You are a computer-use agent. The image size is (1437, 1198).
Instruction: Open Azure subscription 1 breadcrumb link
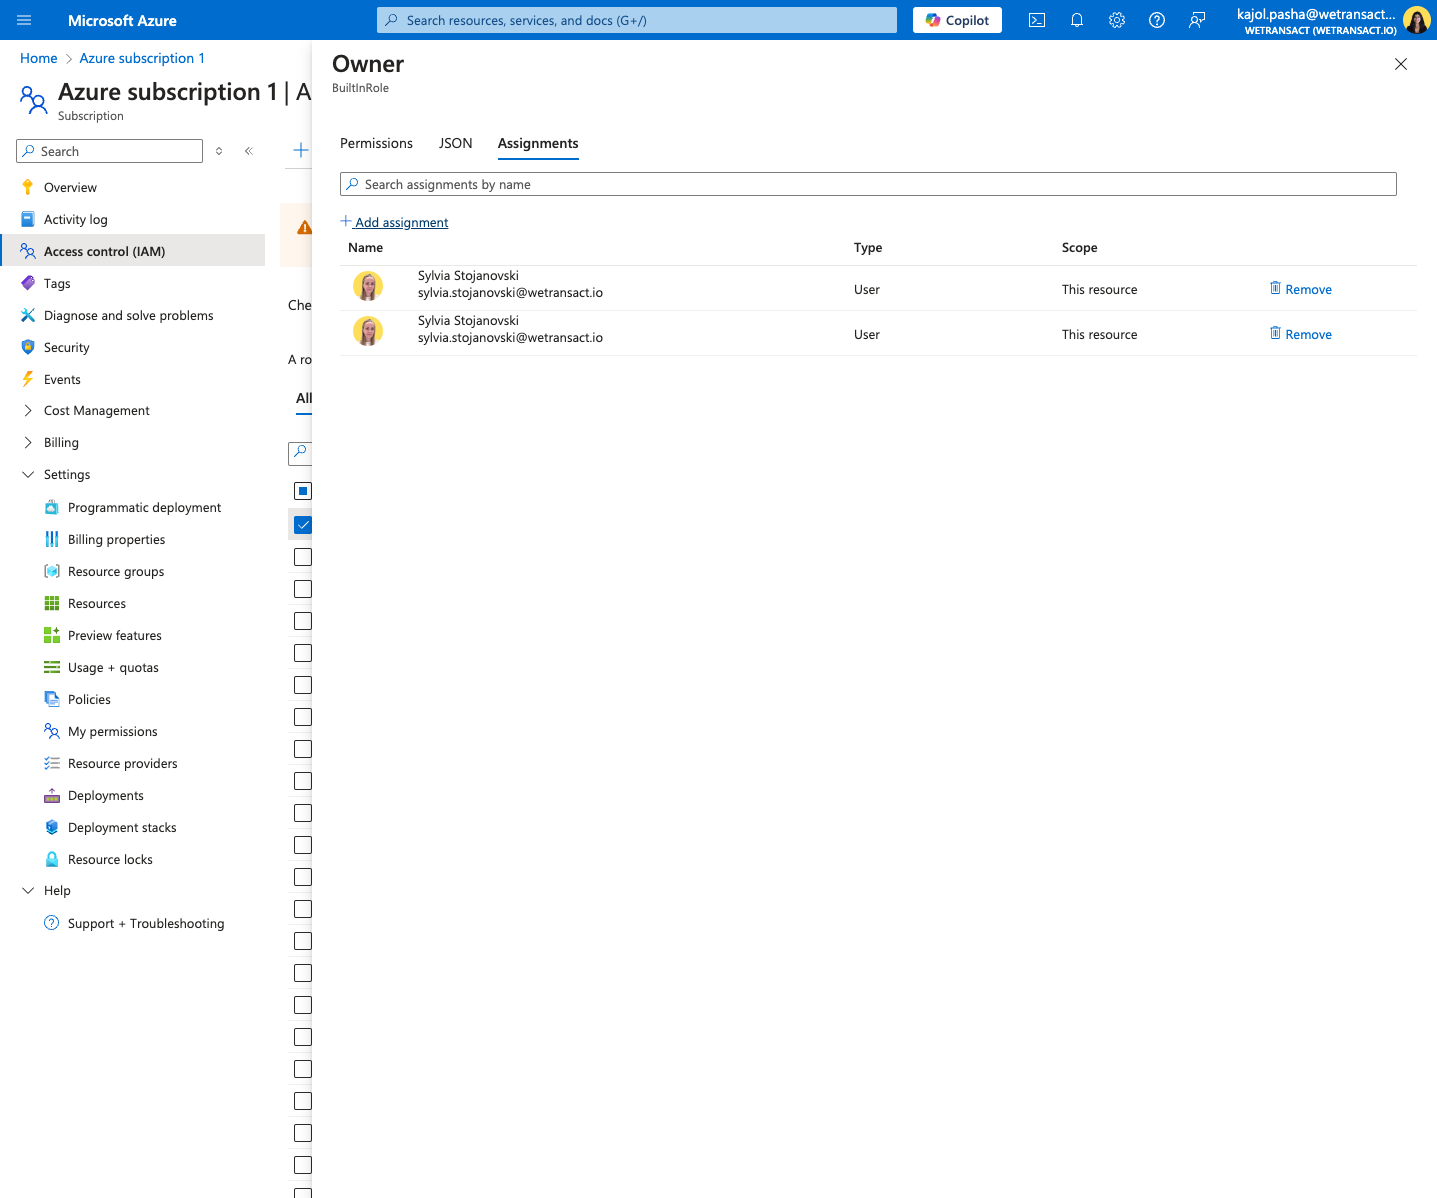click(x=142, y=58)
